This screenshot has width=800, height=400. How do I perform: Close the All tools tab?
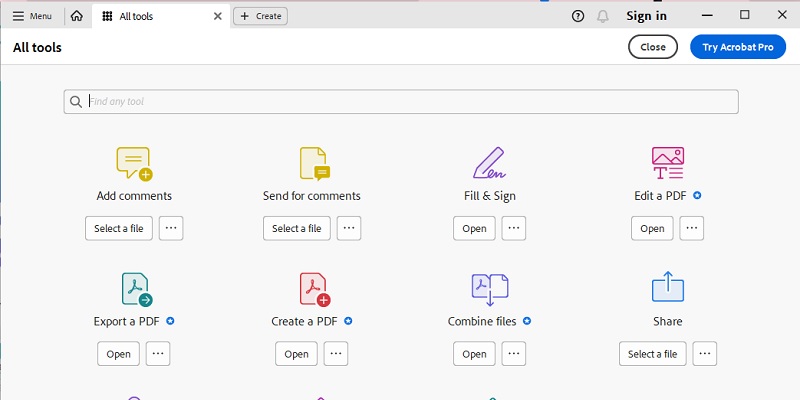pos(217,16)
